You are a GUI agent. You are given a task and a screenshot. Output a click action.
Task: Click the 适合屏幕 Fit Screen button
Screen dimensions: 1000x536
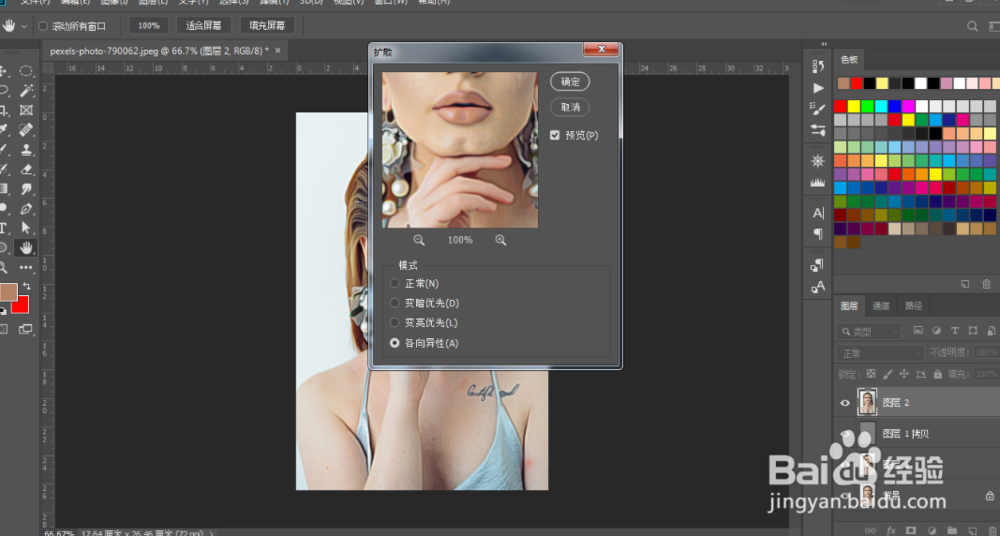pos(203,26)
